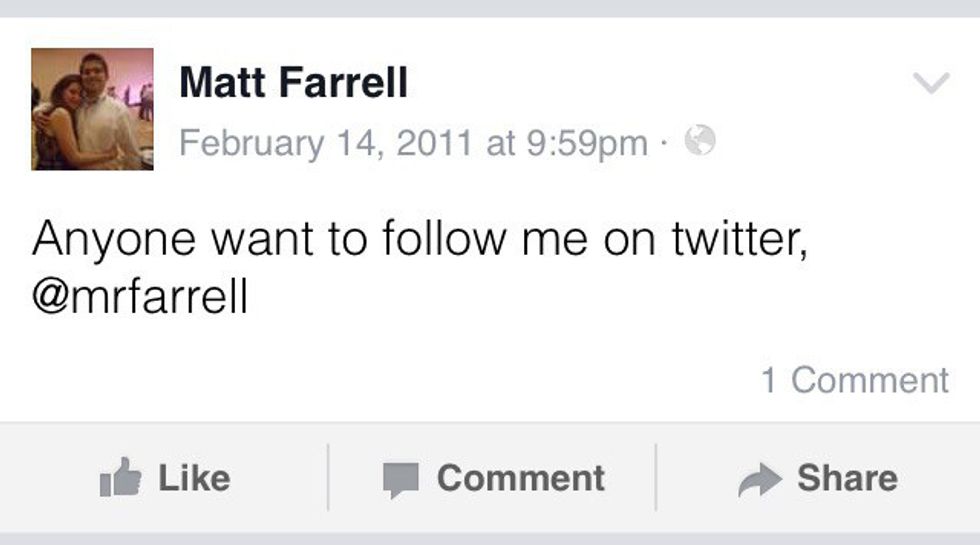Click the February 14, 2011 date
The height and width of the screenshot is (545, 980).
(x=324, y=143)
